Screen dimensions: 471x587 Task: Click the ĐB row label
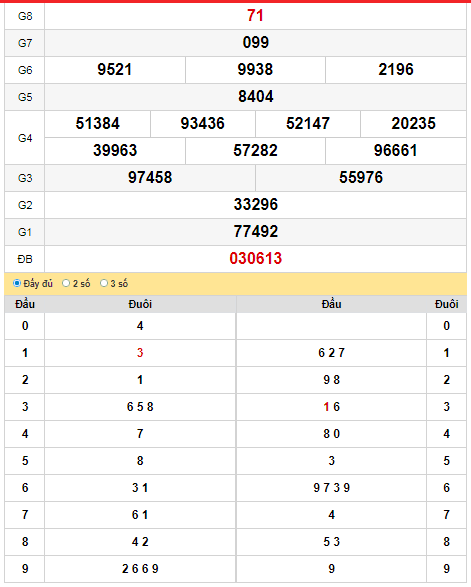pyautogui.click(x=25, y=259)
